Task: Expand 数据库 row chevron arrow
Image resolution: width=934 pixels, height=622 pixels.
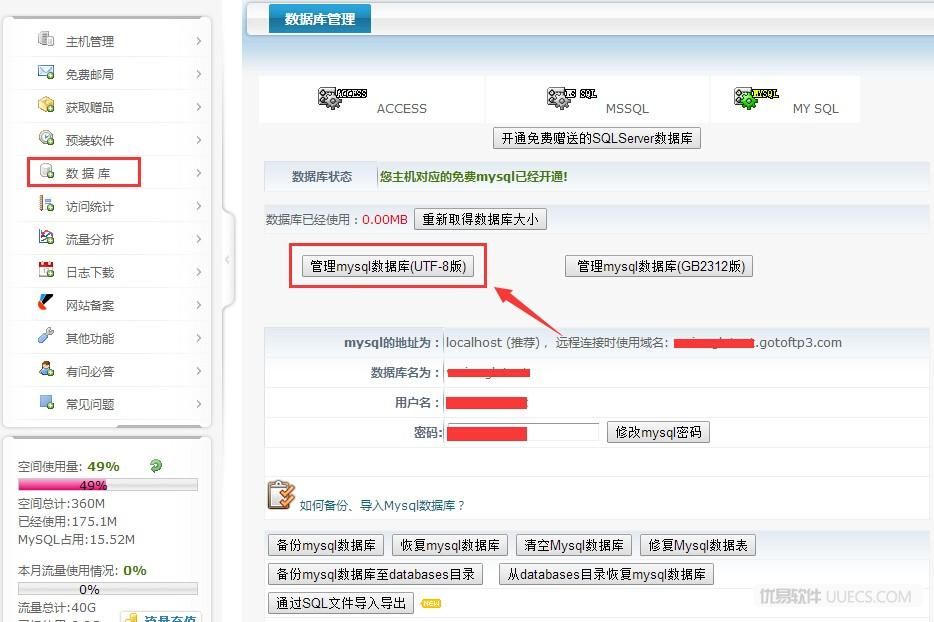Action: (198, 173)
